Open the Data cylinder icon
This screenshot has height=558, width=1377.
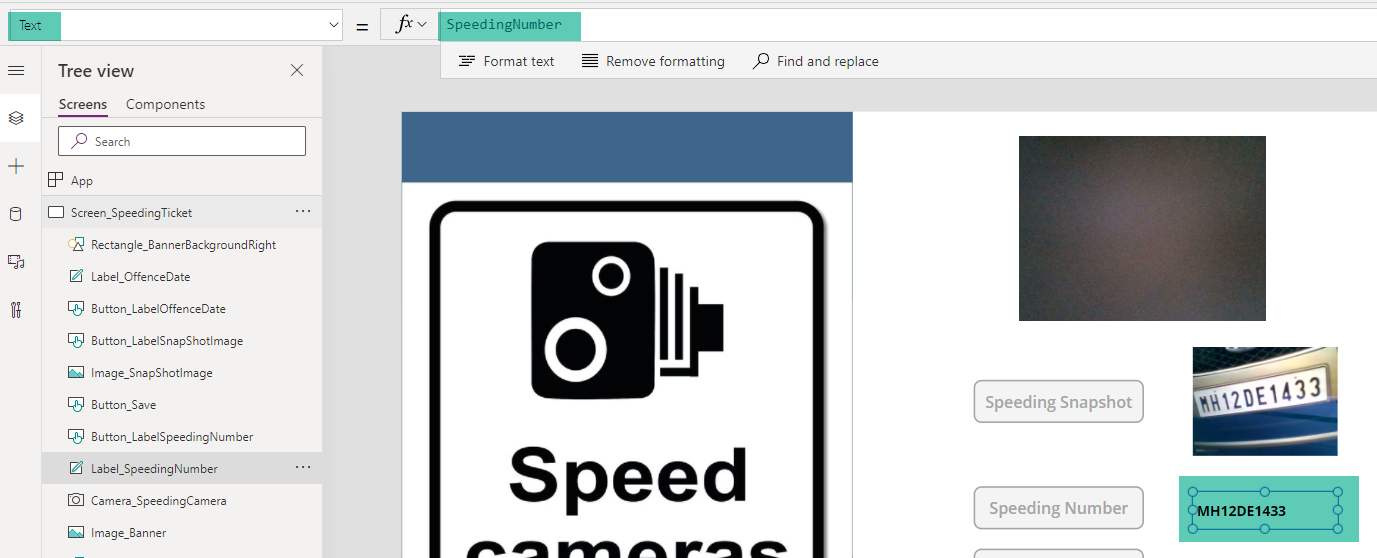click(15, 214)
